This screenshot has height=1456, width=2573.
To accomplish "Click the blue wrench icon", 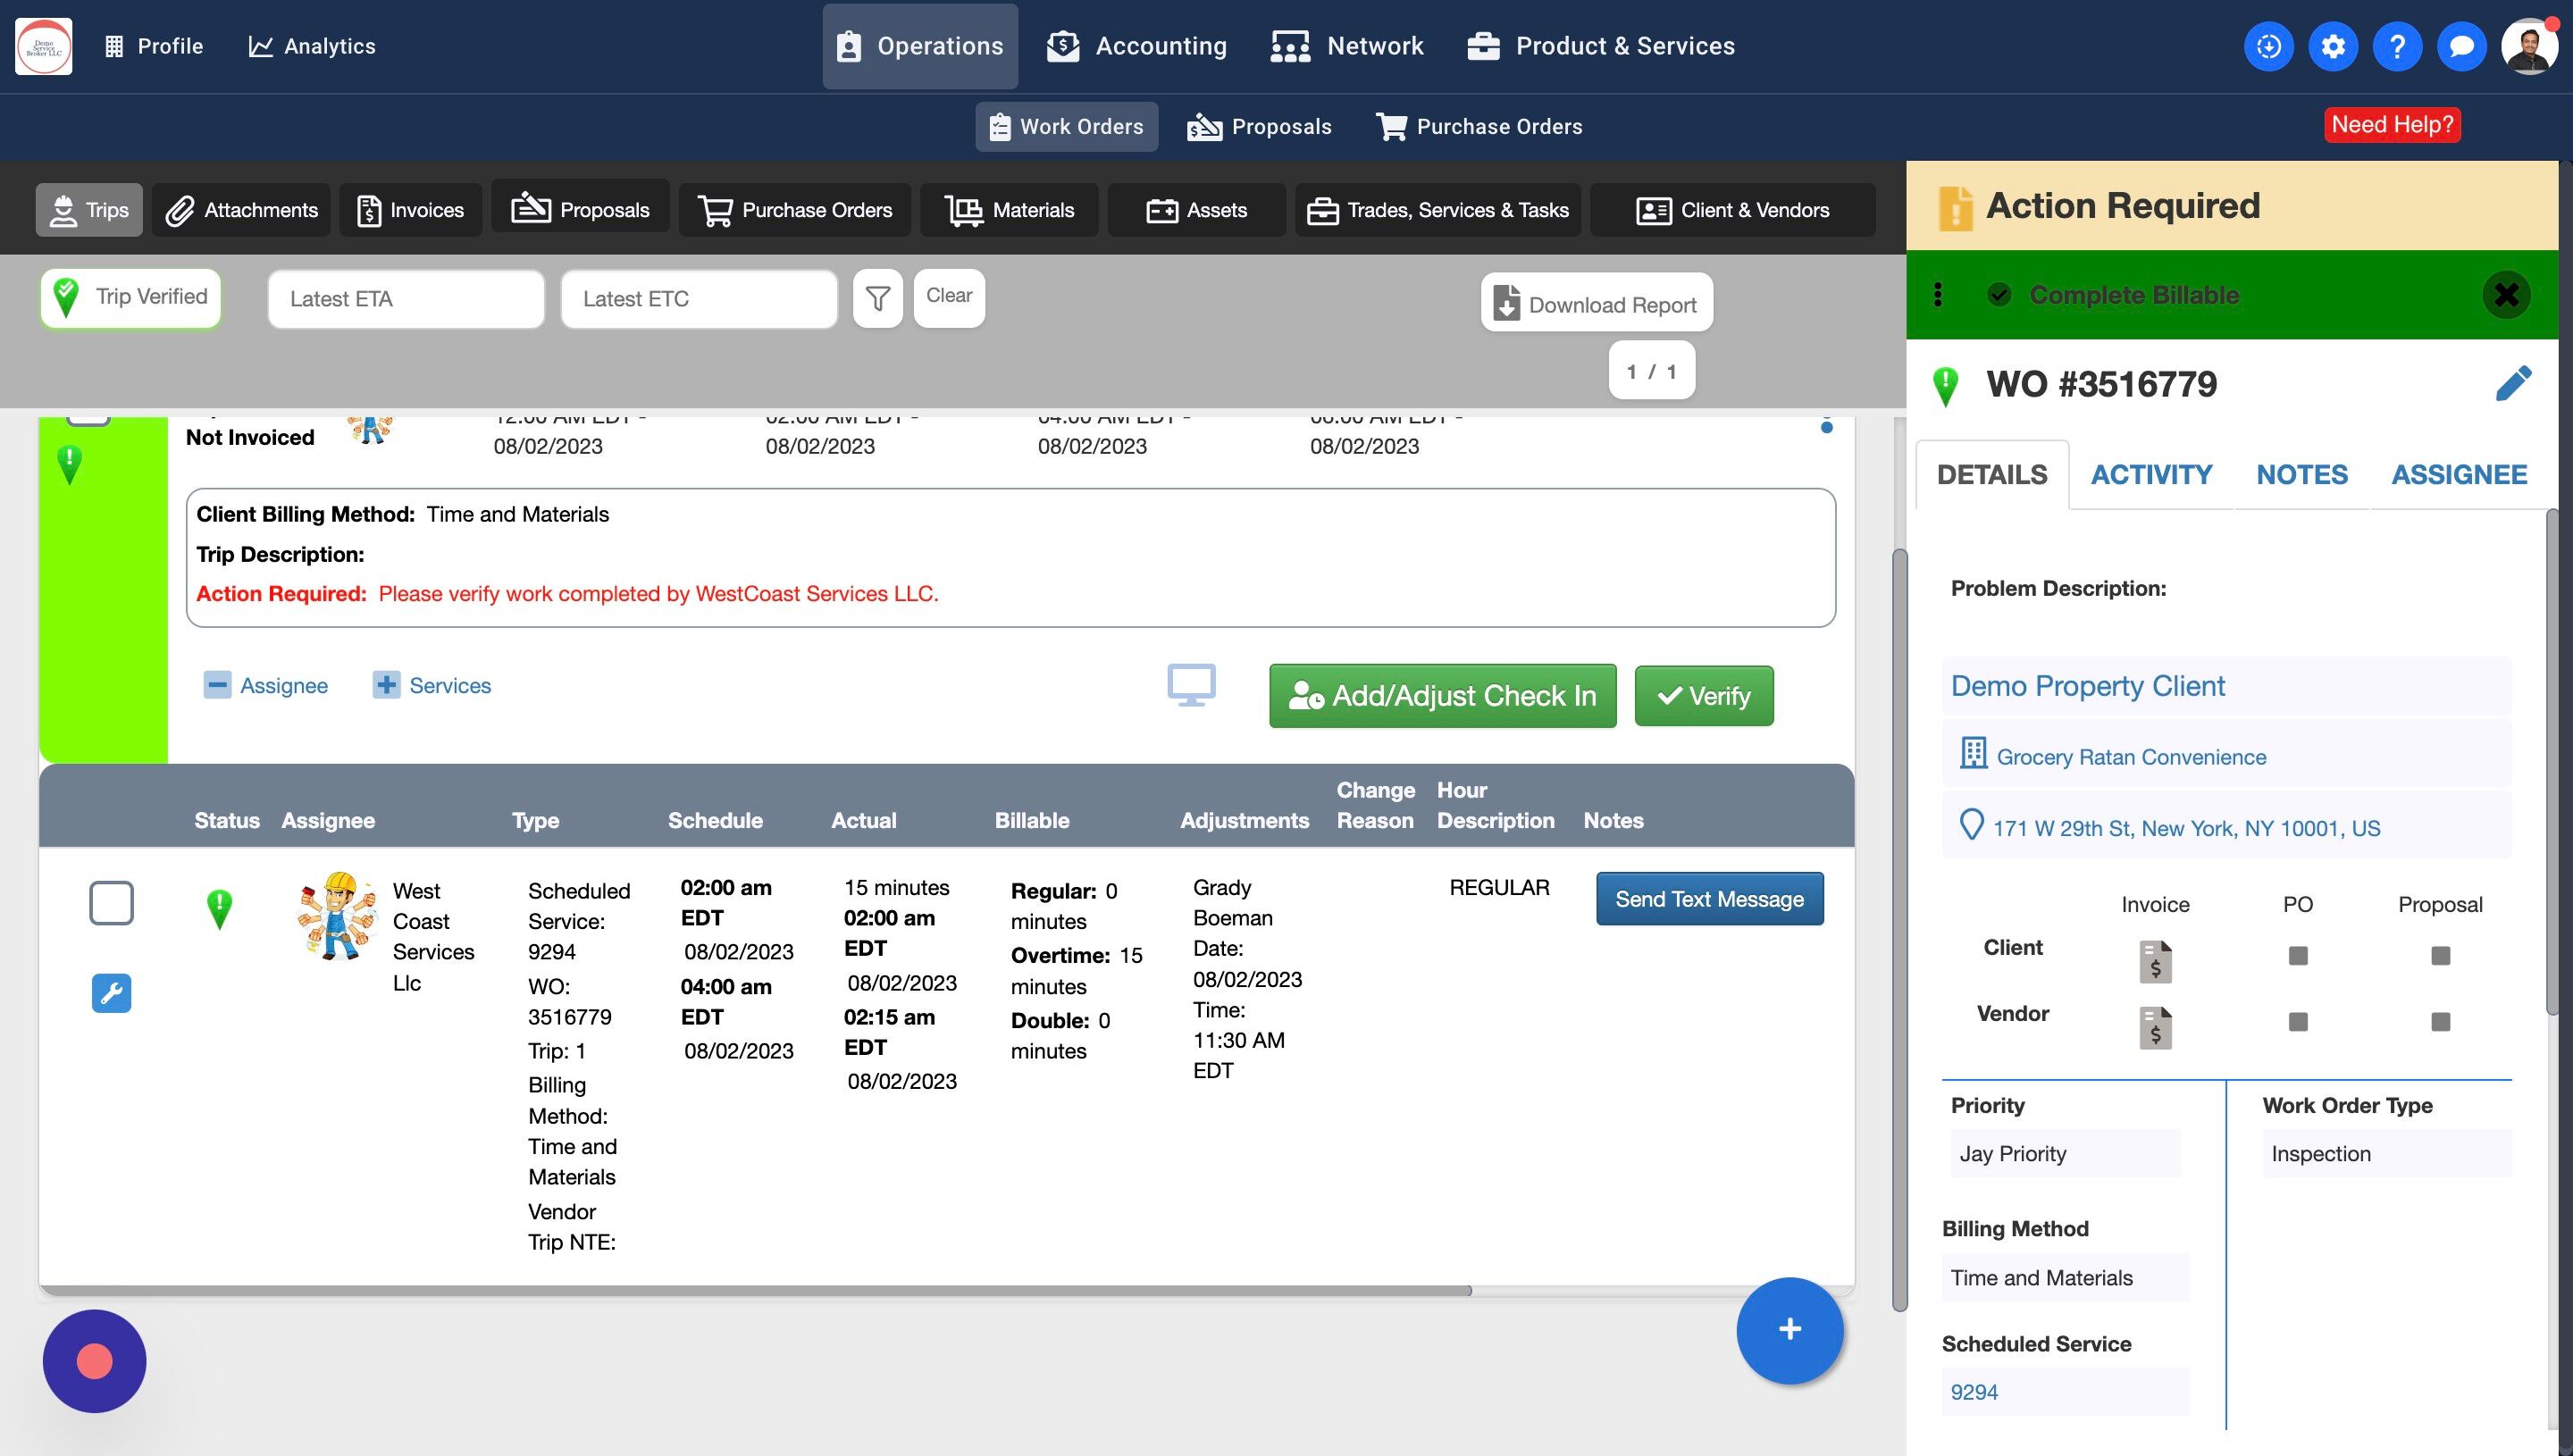I will pyautogui.click(x=111, y=993).
